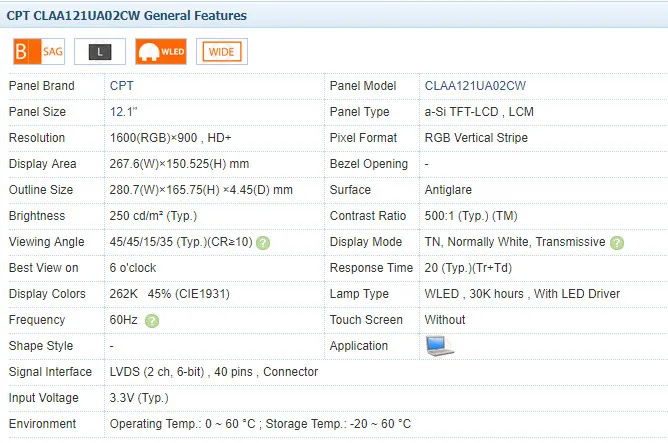Click the Environment label
668x443 pixels.
click(x=42, y=423)
